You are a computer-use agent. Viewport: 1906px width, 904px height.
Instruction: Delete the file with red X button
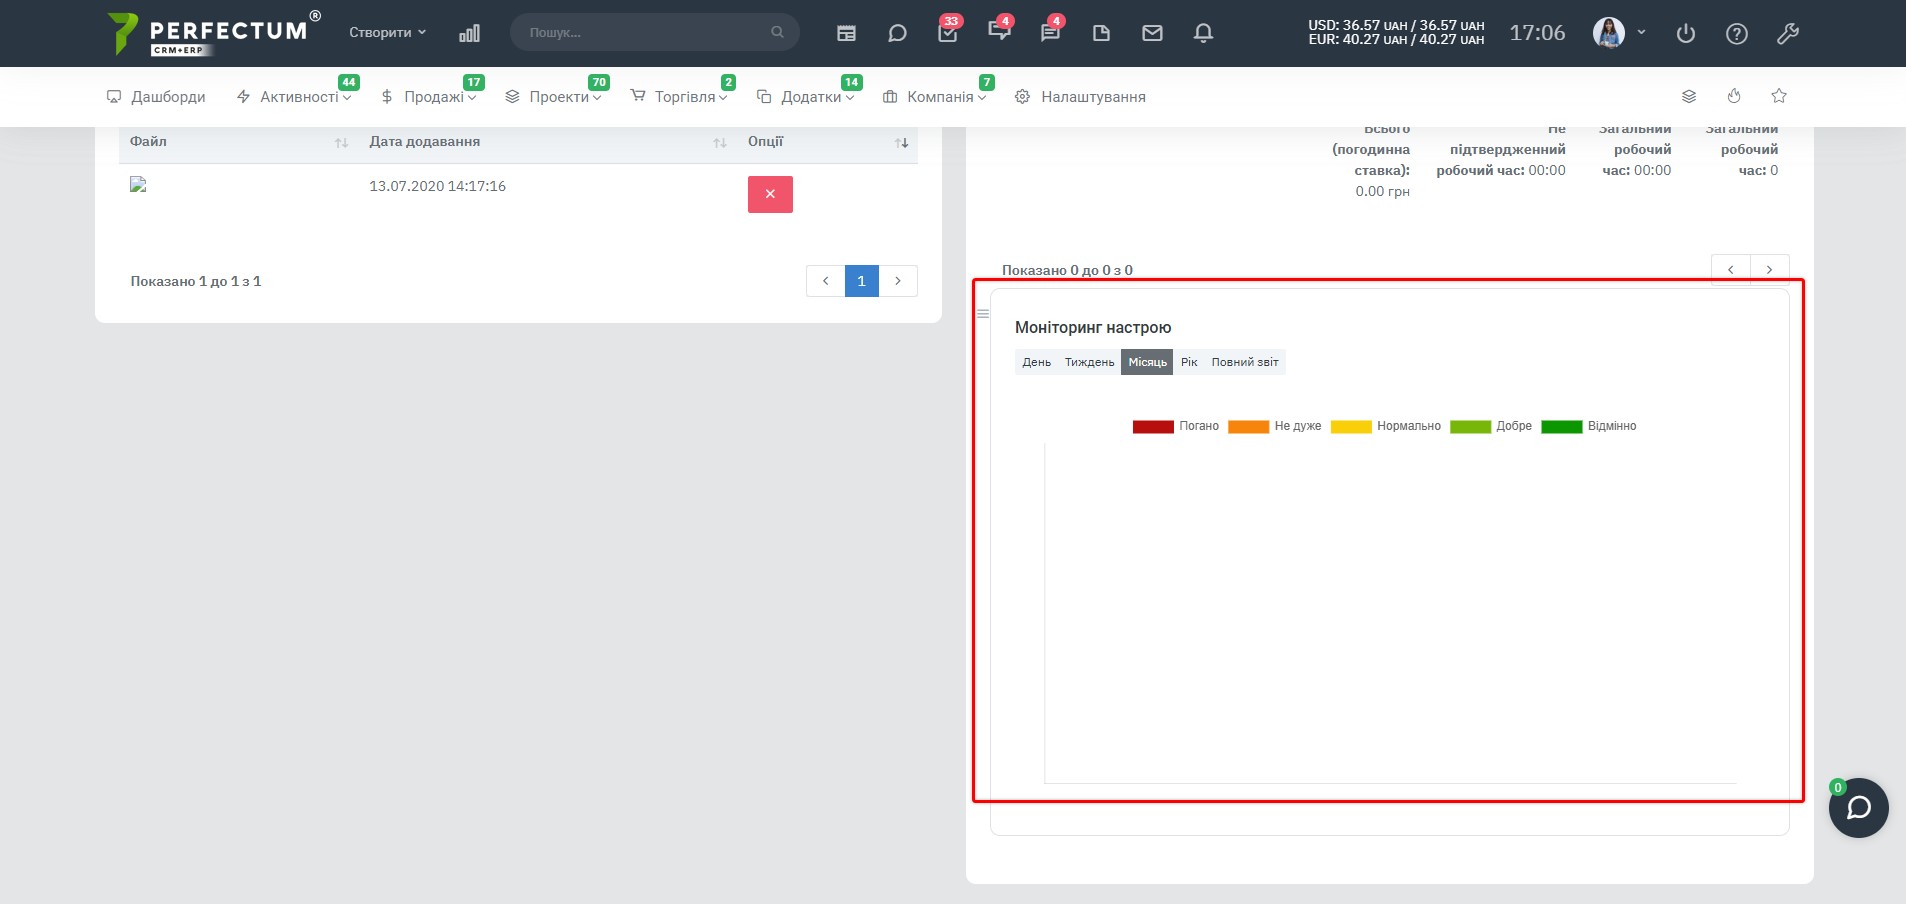[770, 194]
